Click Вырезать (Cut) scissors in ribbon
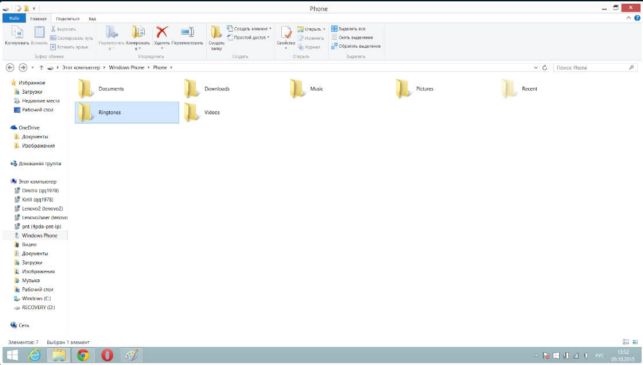Viewport: 643px width, 365px height. tap(63, 29)
